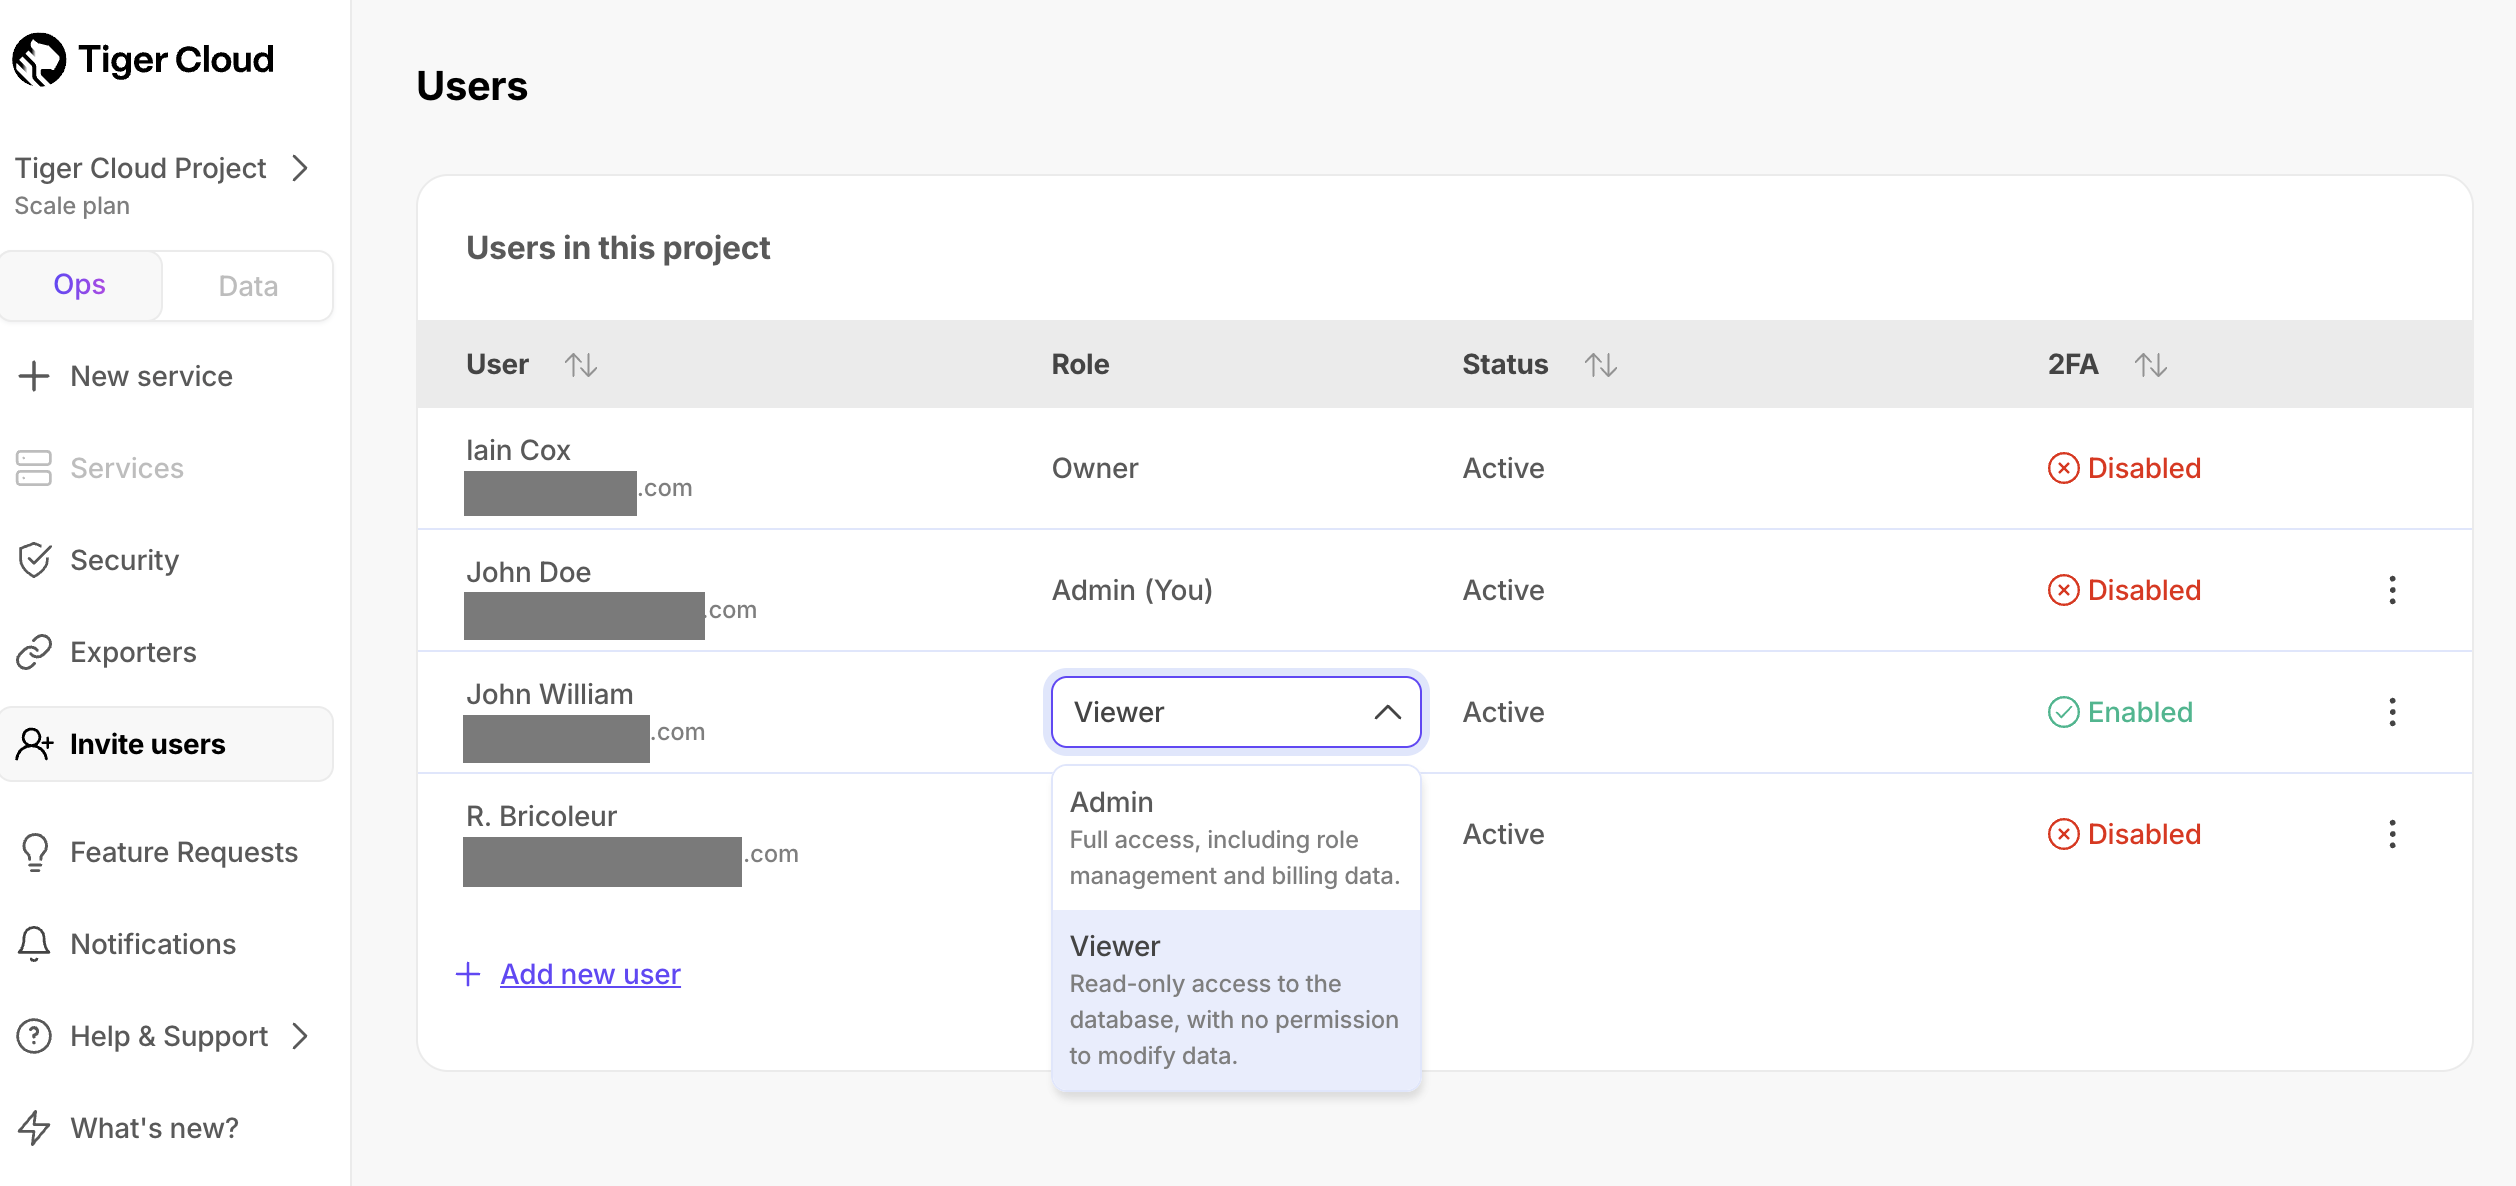This screenshot has height=1186, width=2516.
Task: Open Notifications from sidebar
Action: [x=153, y=944]
